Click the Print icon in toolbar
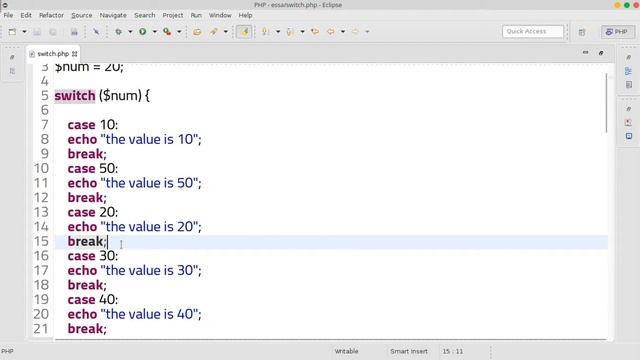640x360 pixels. [74, 31]
